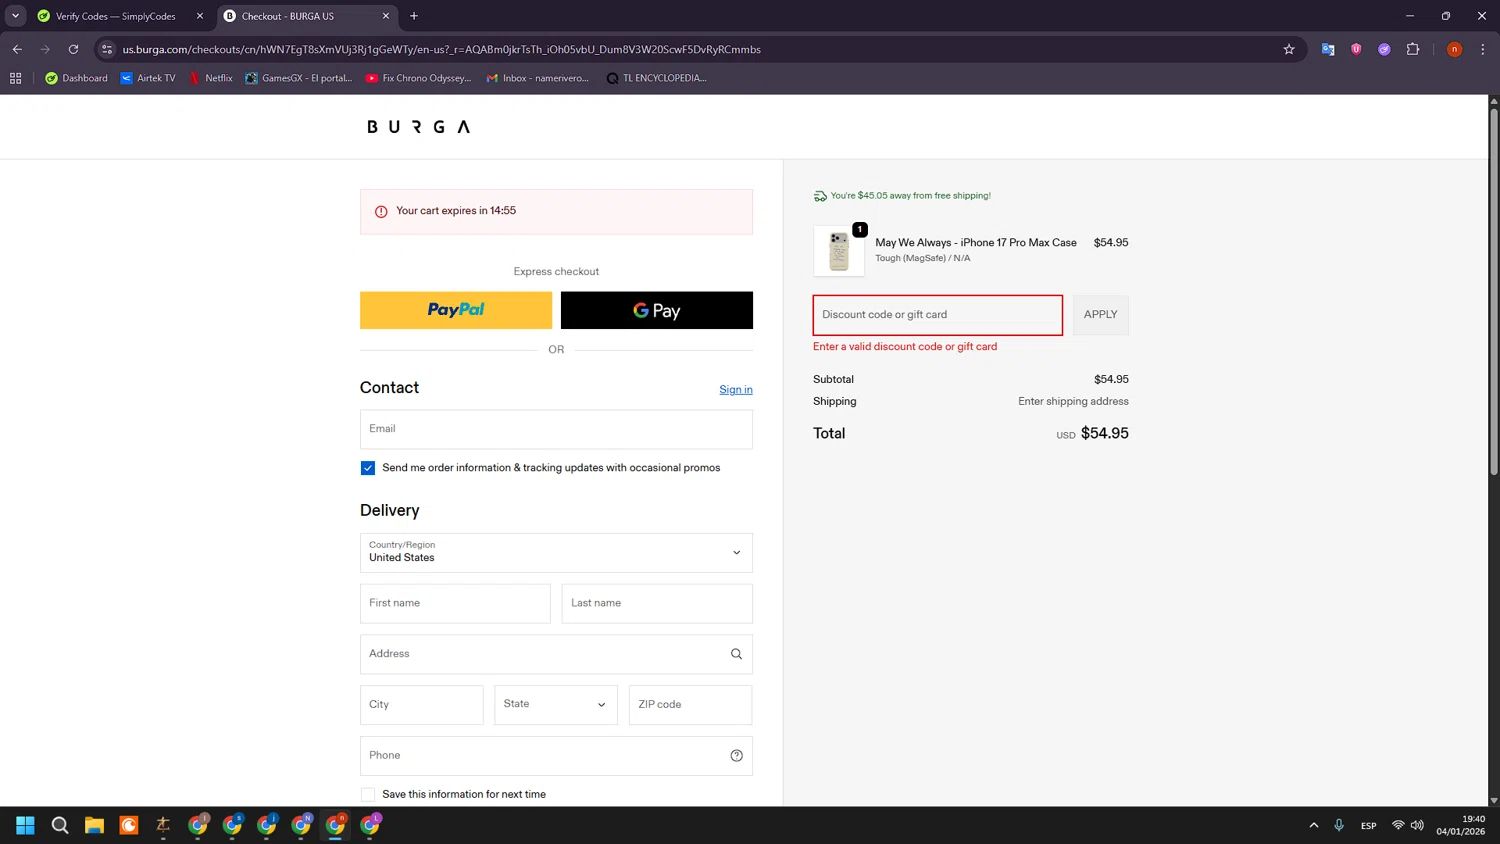Click the Last name field
This screenshot has height=844, width=1500.
click(657, 604)
